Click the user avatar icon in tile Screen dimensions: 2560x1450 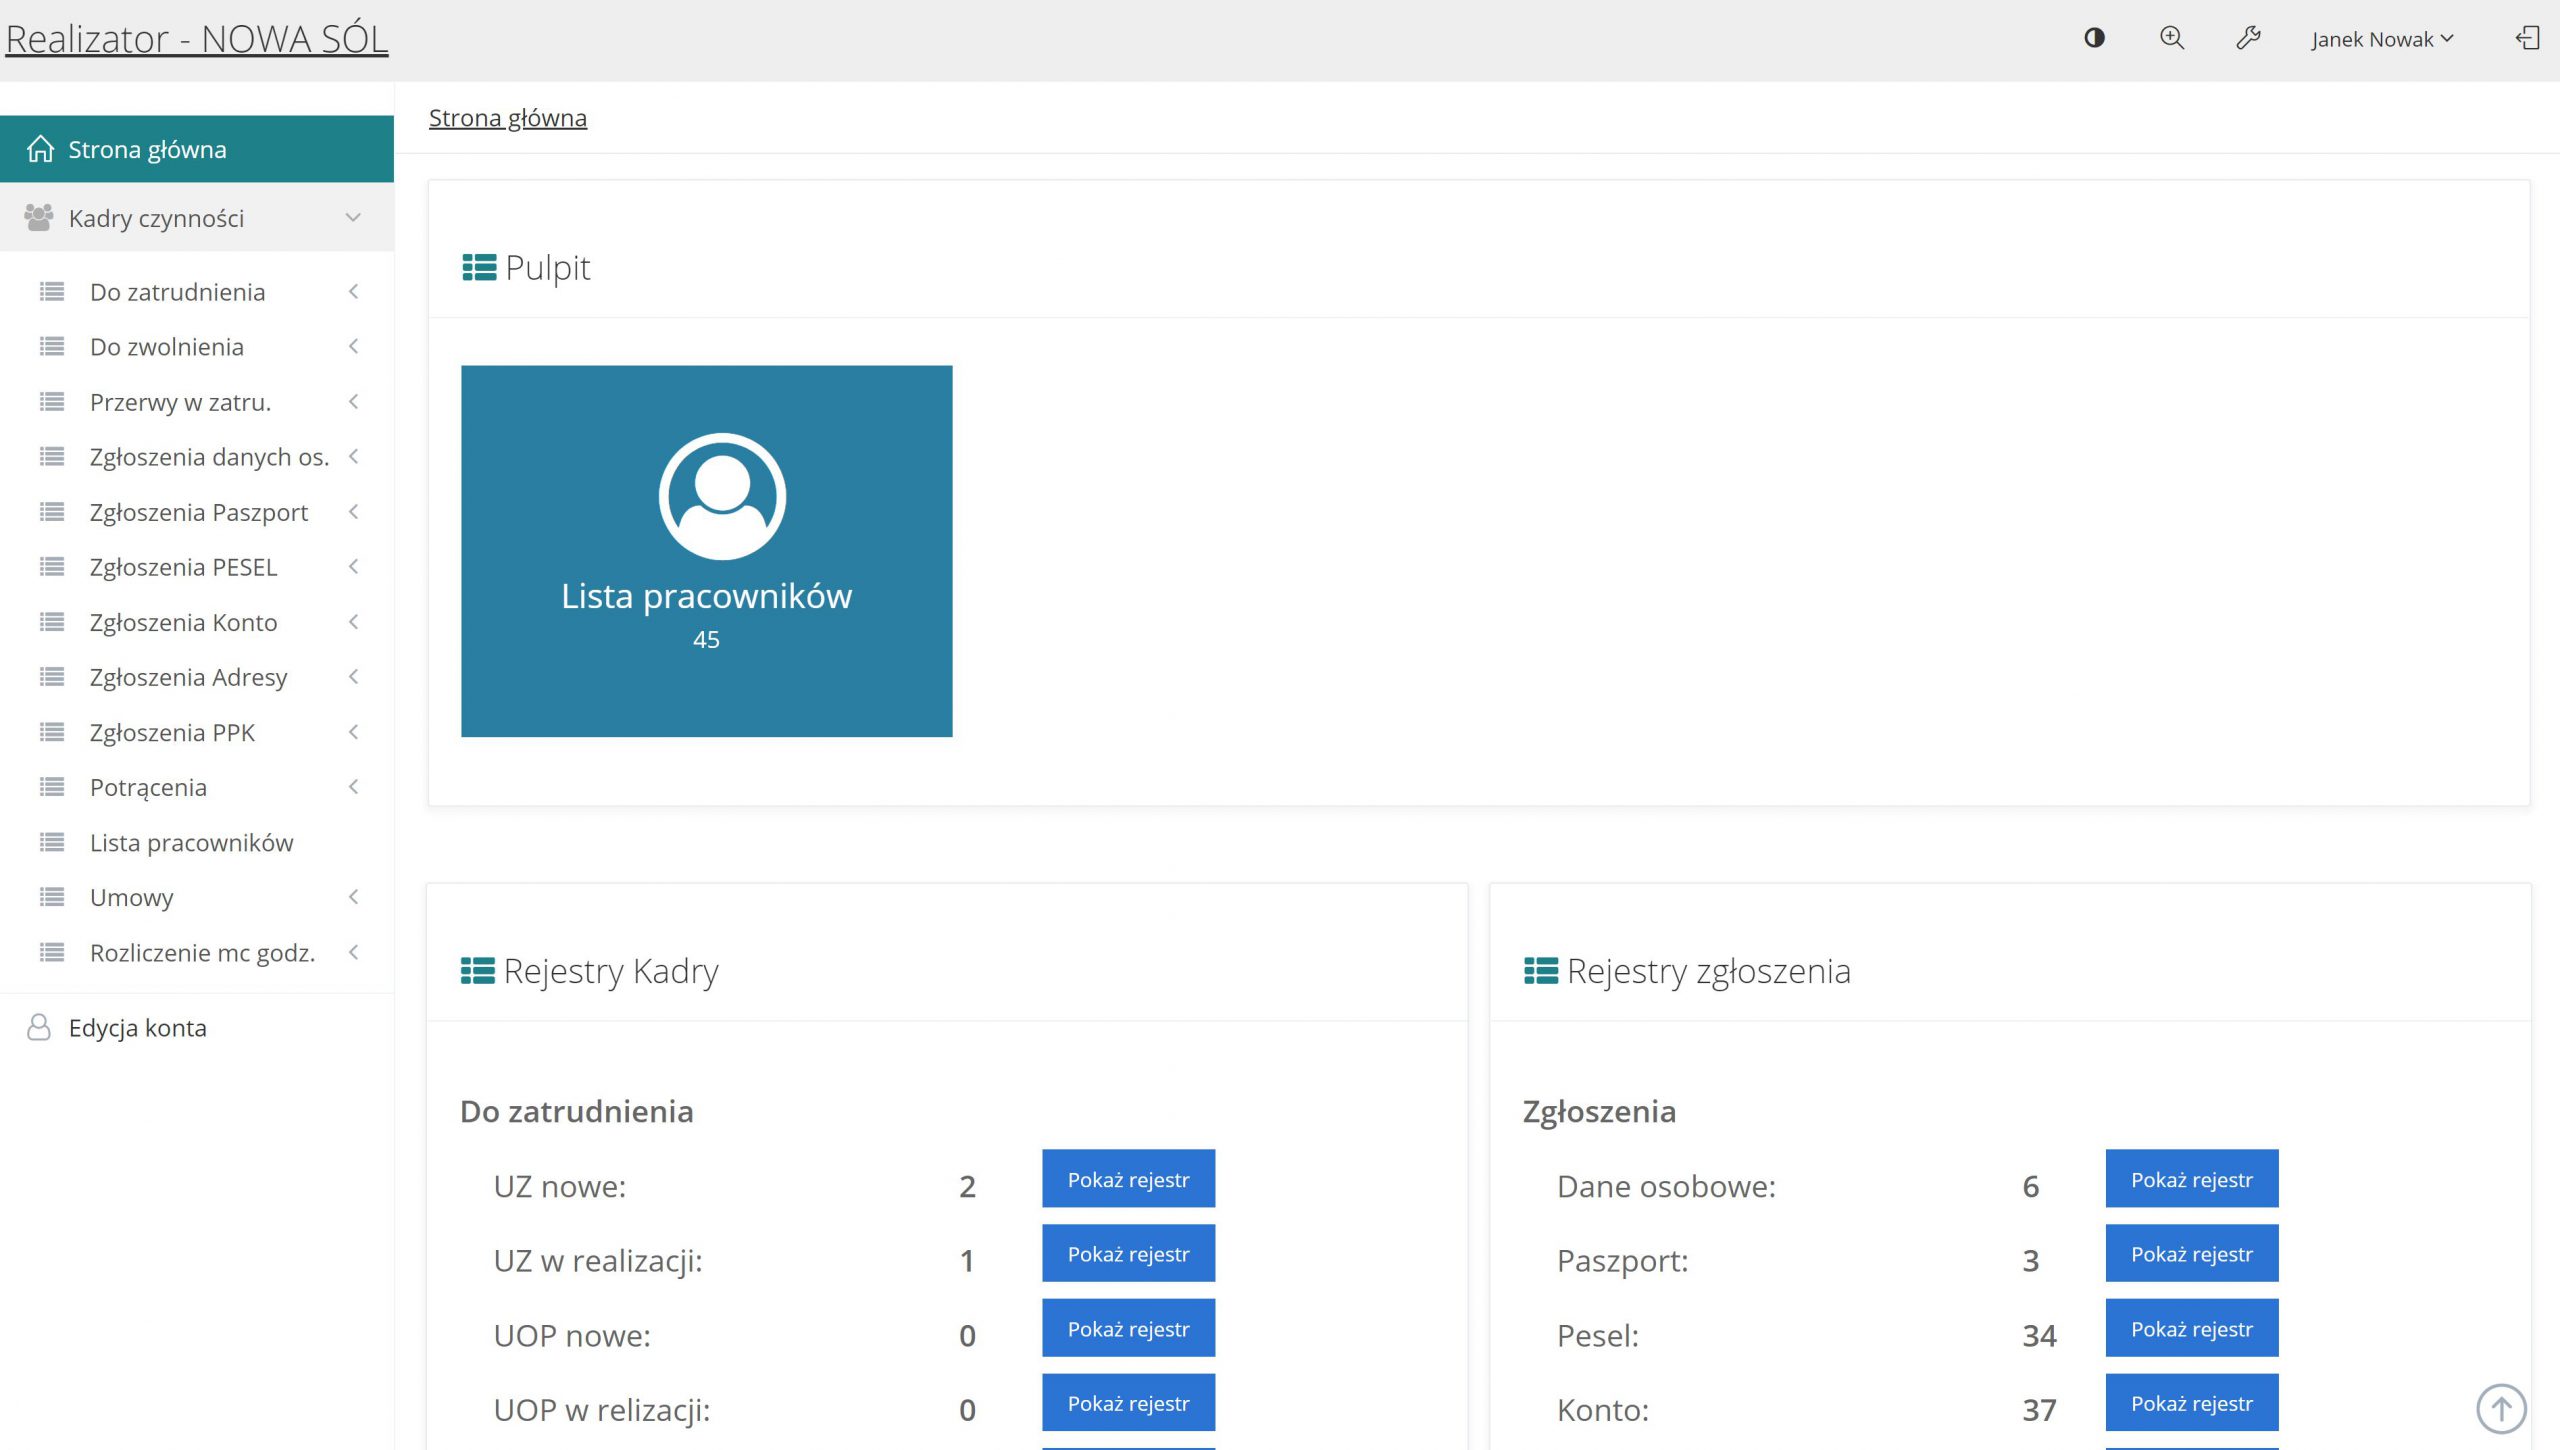pos(722,496)
